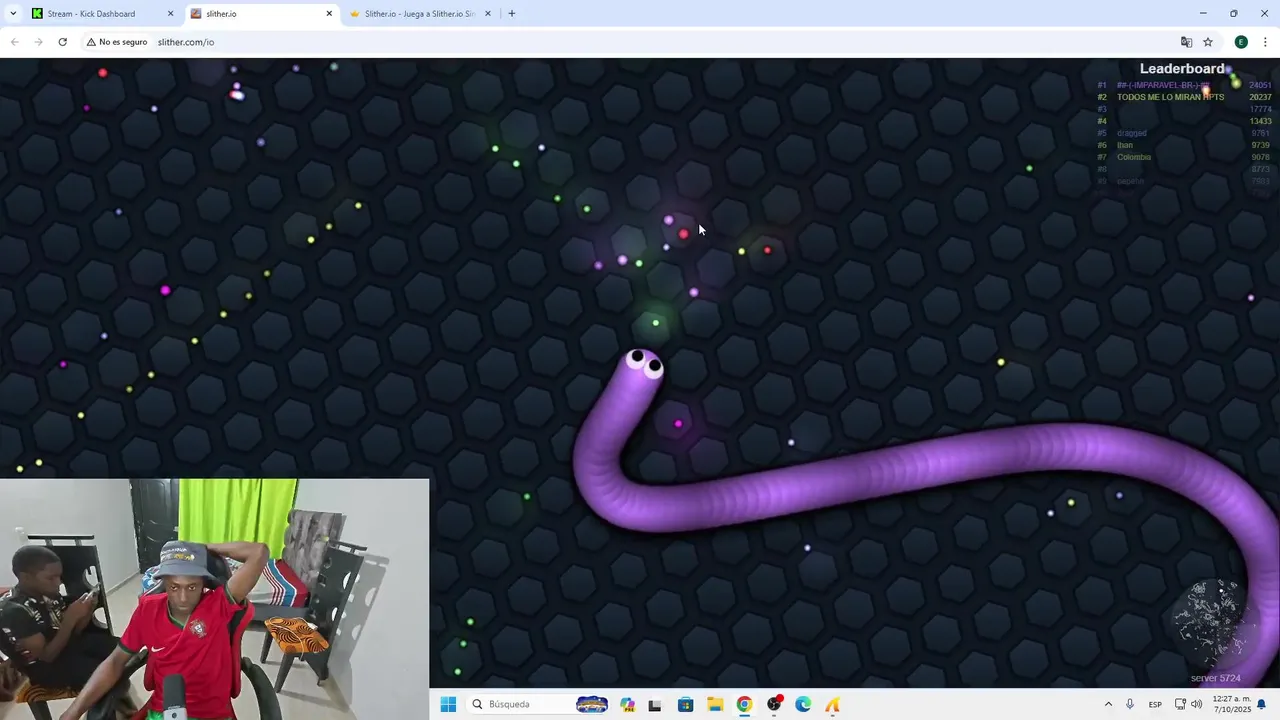The image size is (1280, 720).
Task: Open the translate page icon
Action: tap(1186, 42)
